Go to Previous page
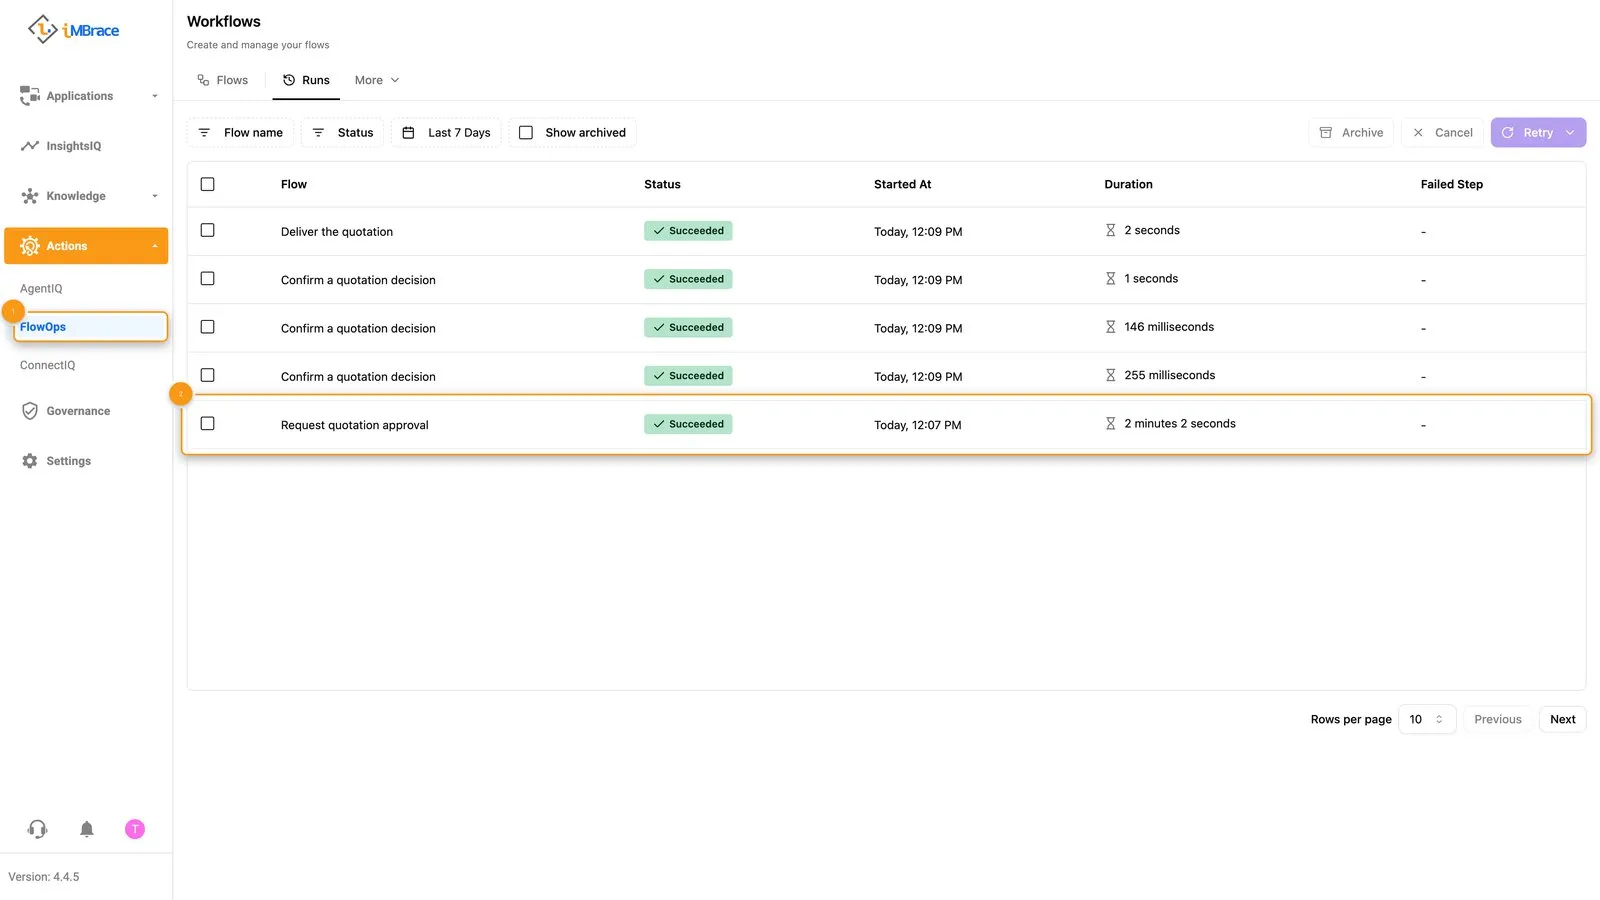 pyautogui.click(x=1497, y=719)
